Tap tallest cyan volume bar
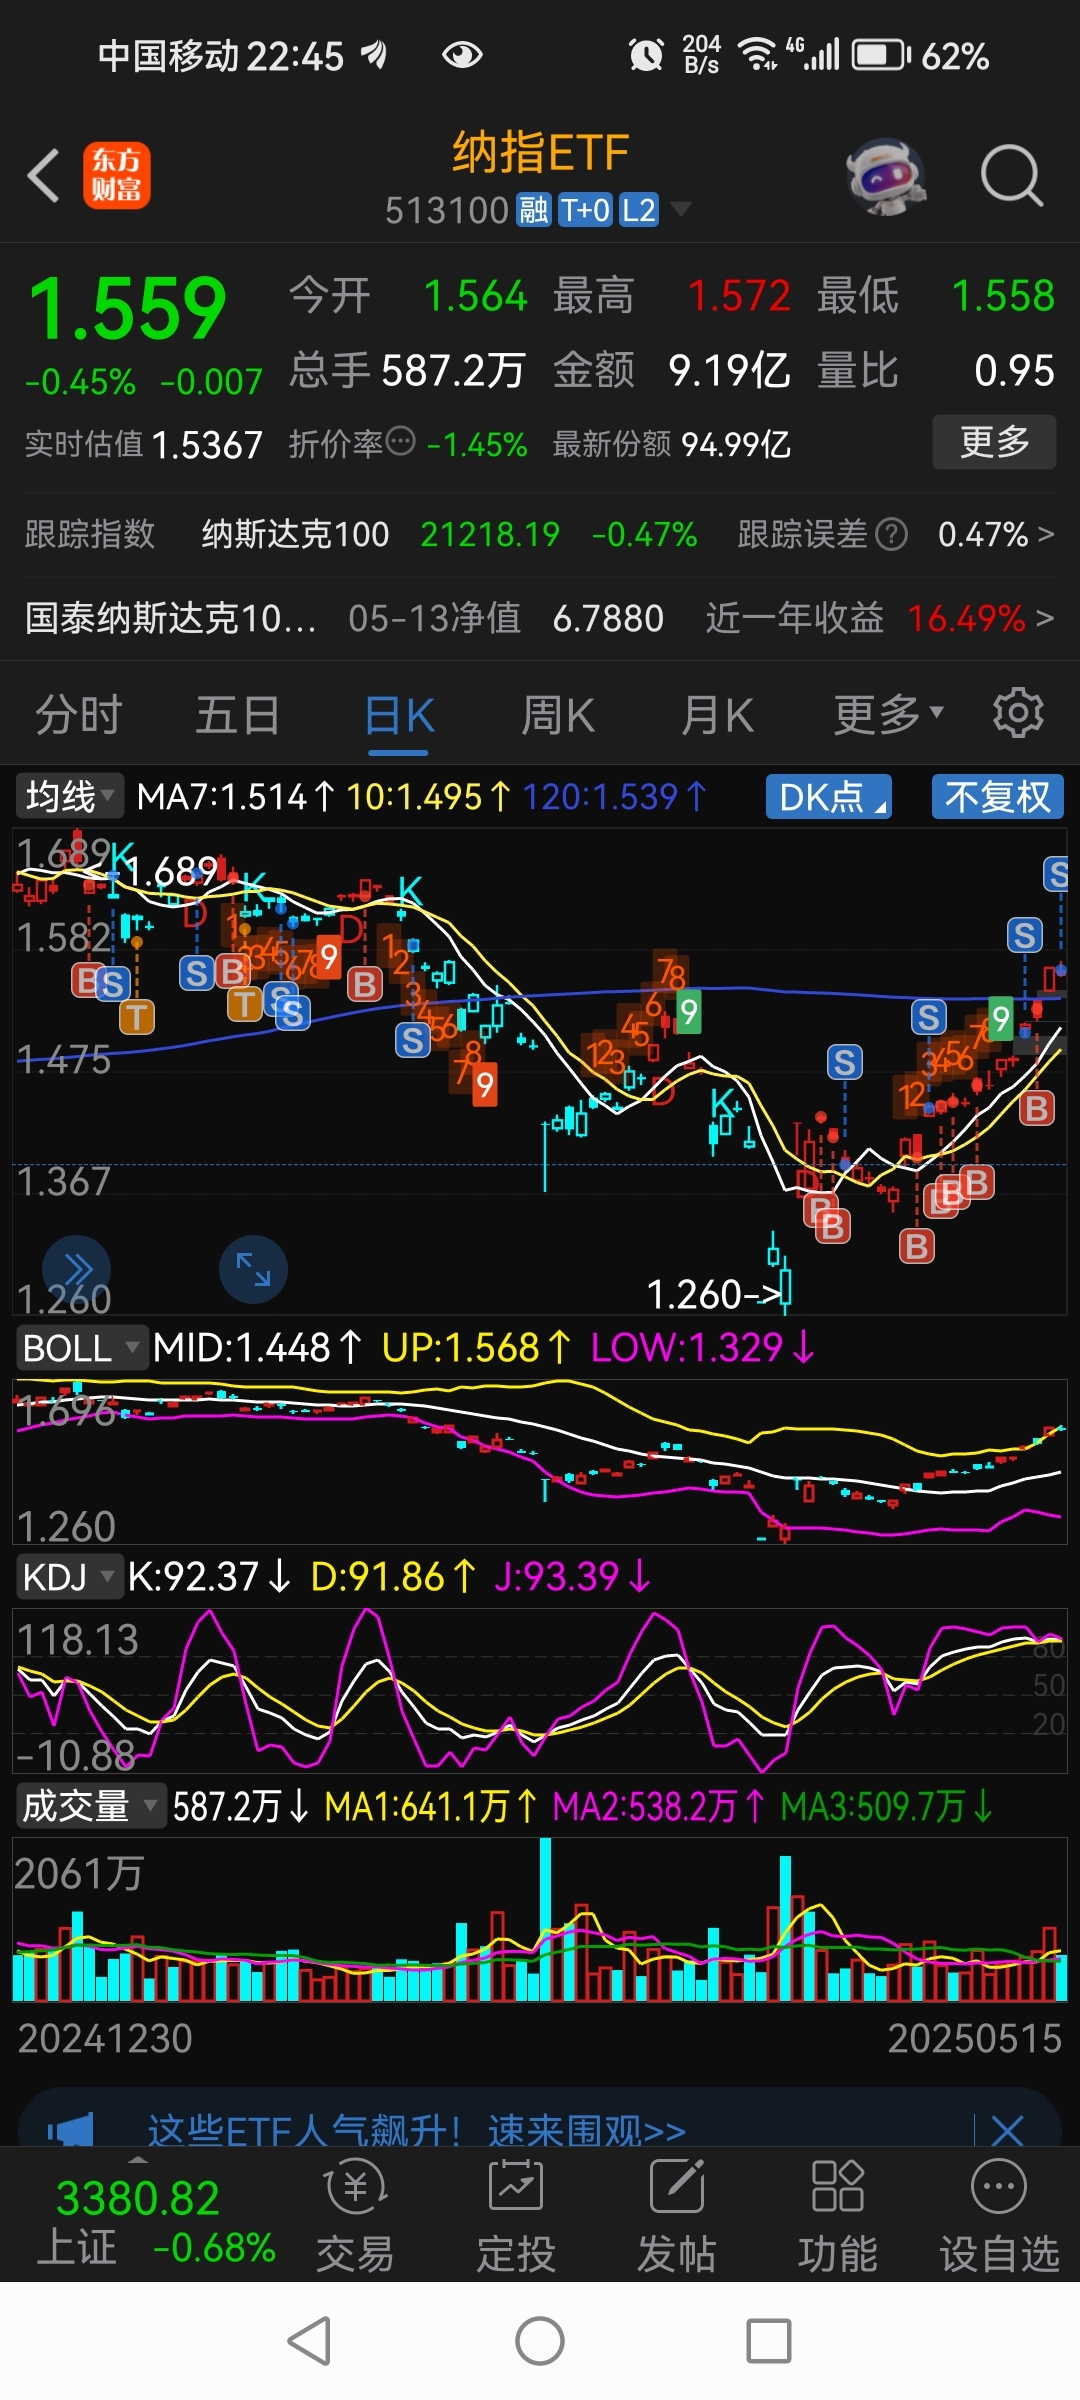This screenshot has width=1080, height=2400. point(545,1918)
